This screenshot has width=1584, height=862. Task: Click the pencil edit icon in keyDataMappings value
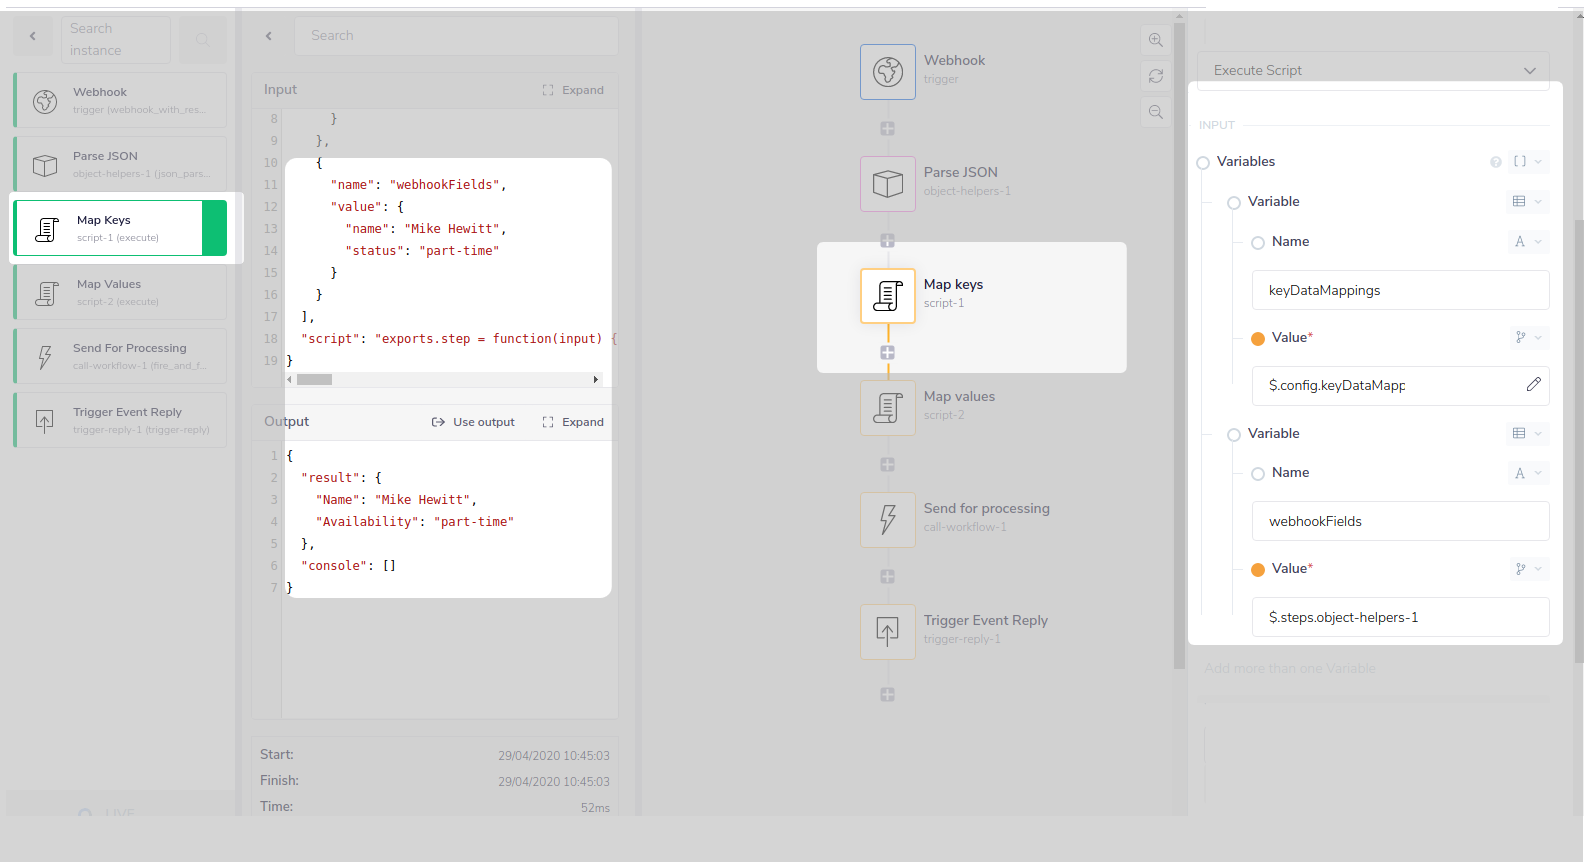click(x=1533, y=385)
